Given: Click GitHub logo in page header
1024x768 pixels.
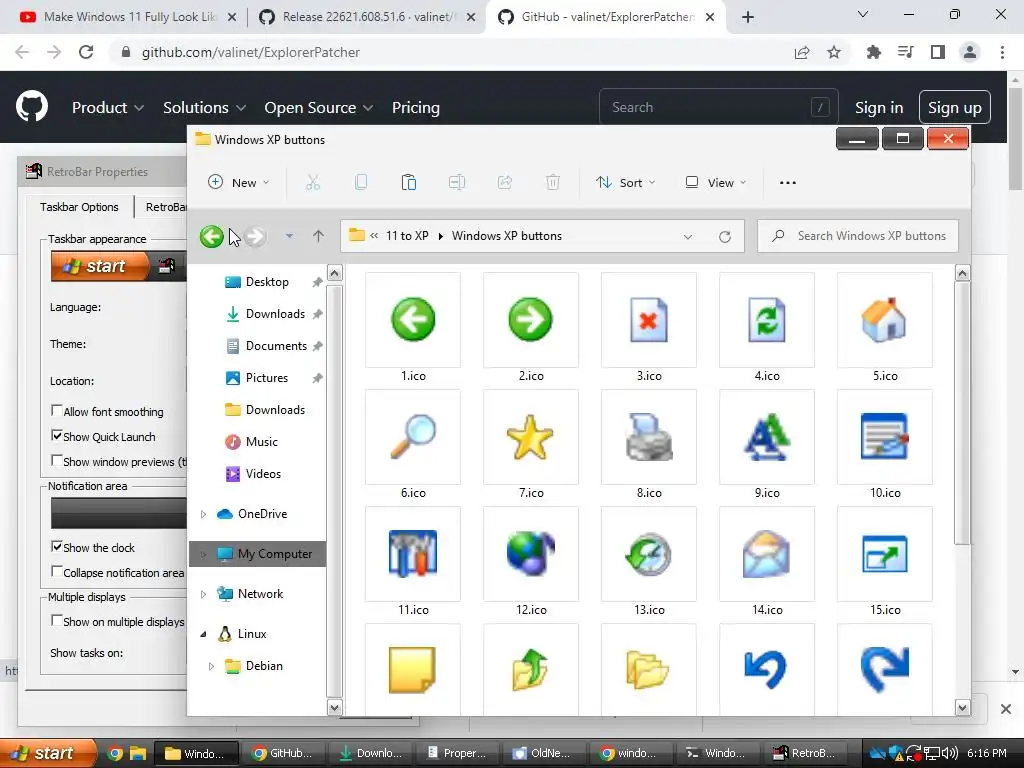Looking at the screenshot, I should click(x=31, y=107).
